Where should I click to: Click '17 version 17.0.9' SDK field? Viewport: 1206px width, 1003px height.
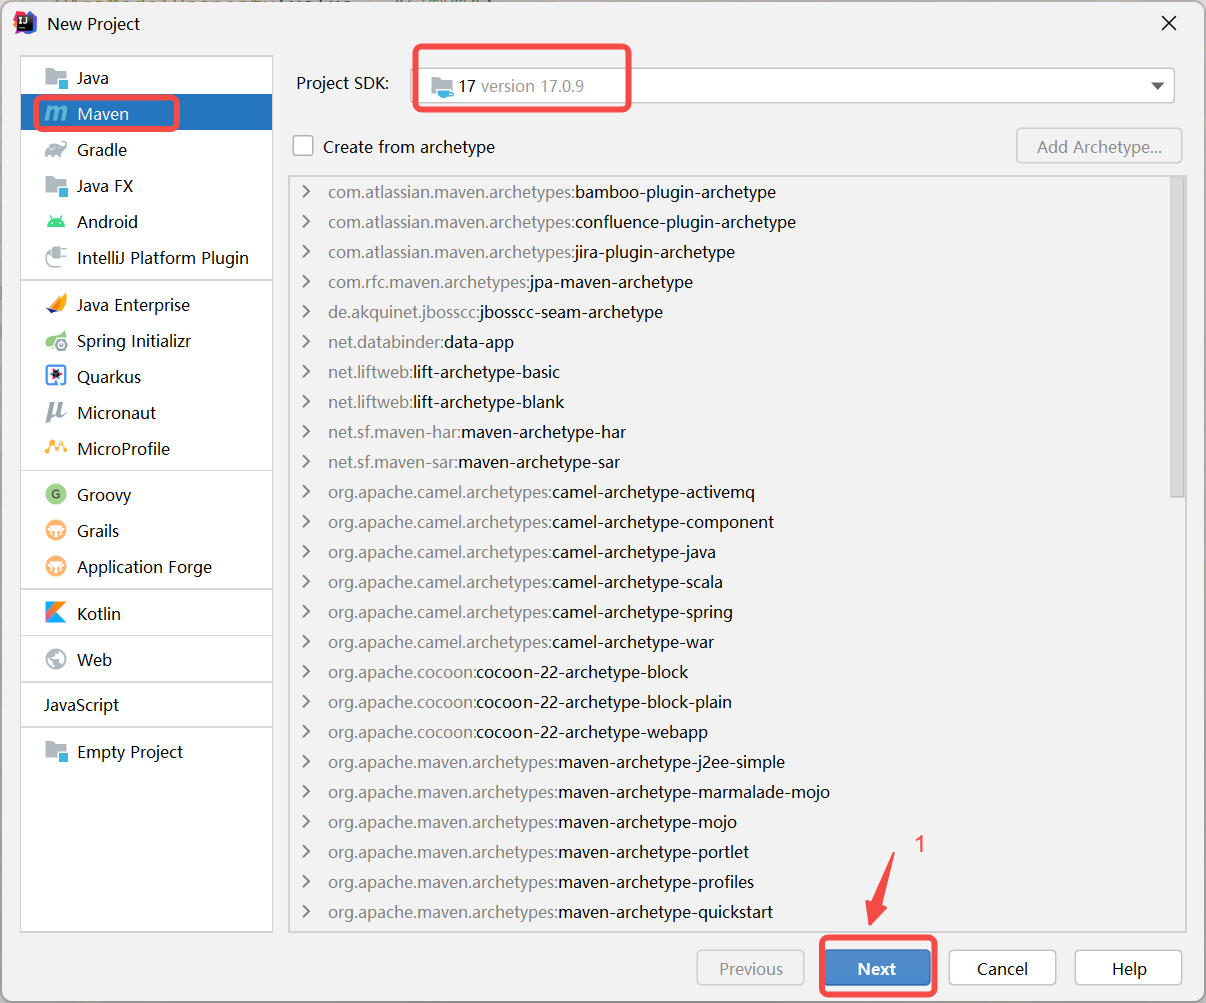(794, 86)
